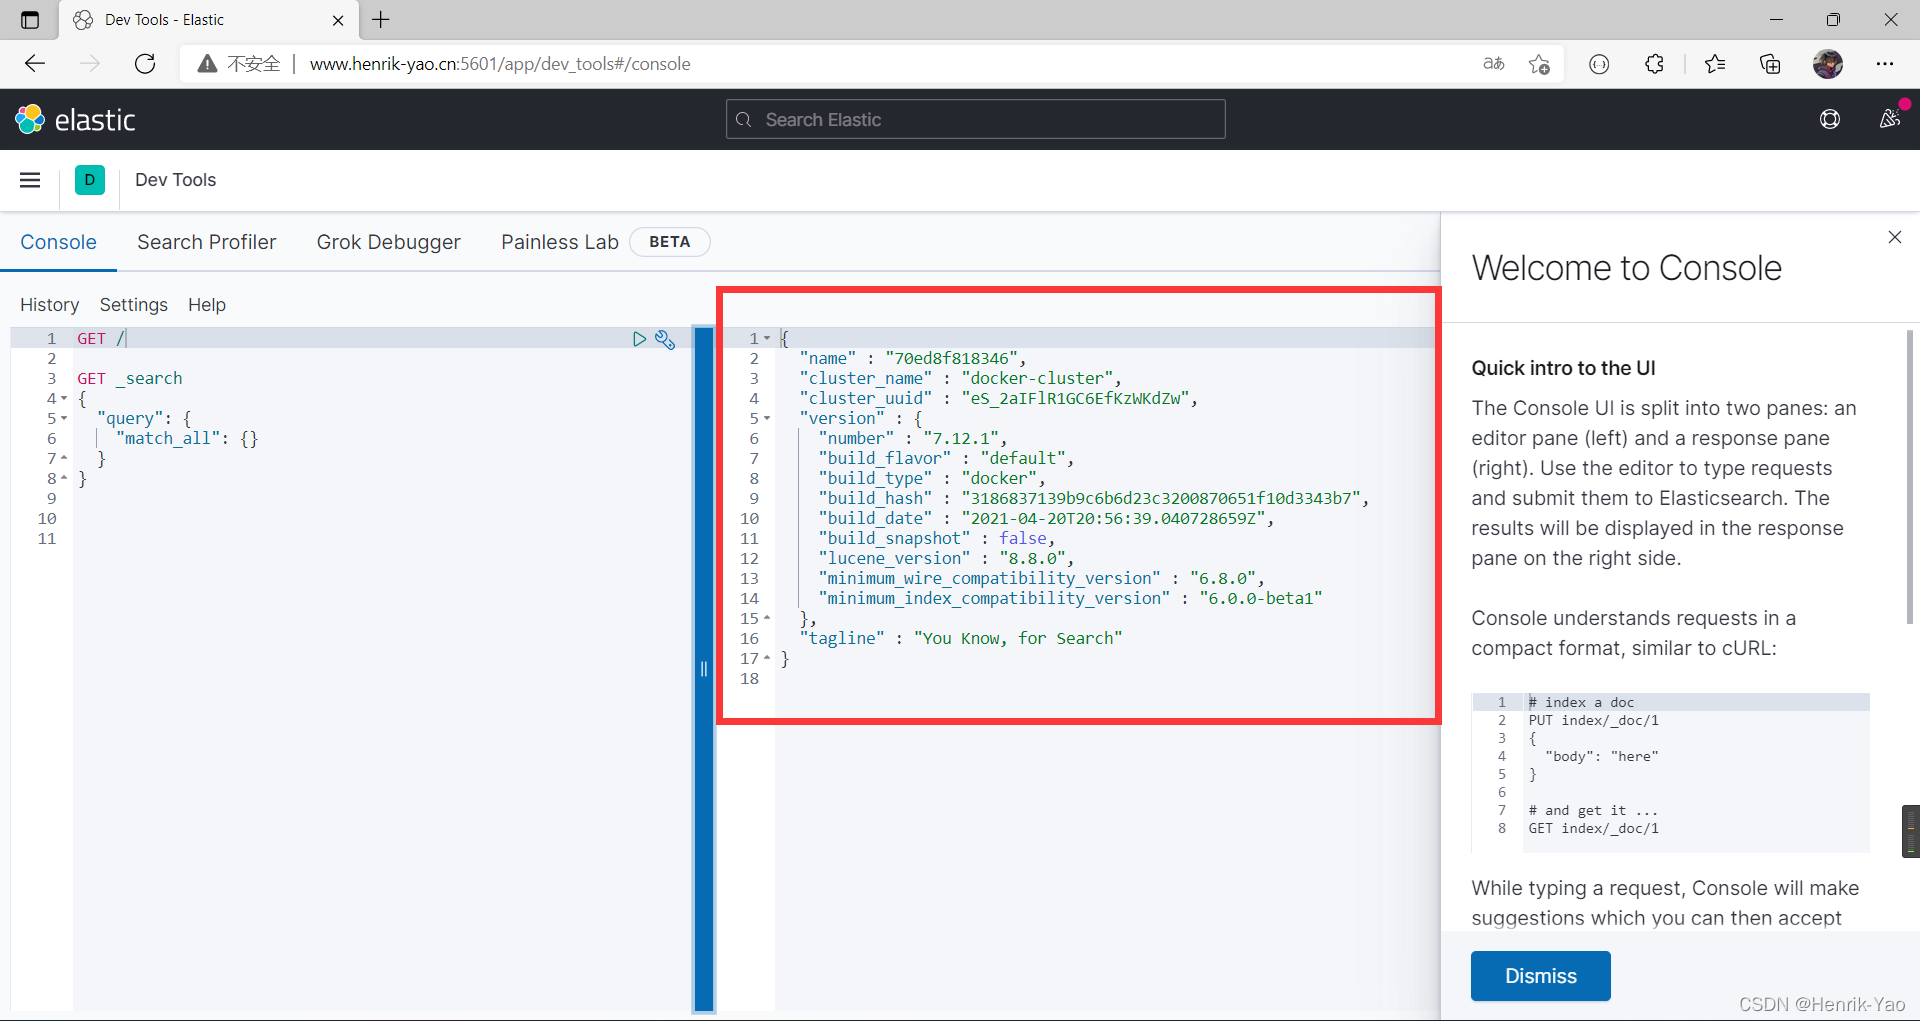The width and height of the screenshot is (1920, 1021).
Task: Click the PUT index/_doc/1 example line
Action: click(1593, 721)
